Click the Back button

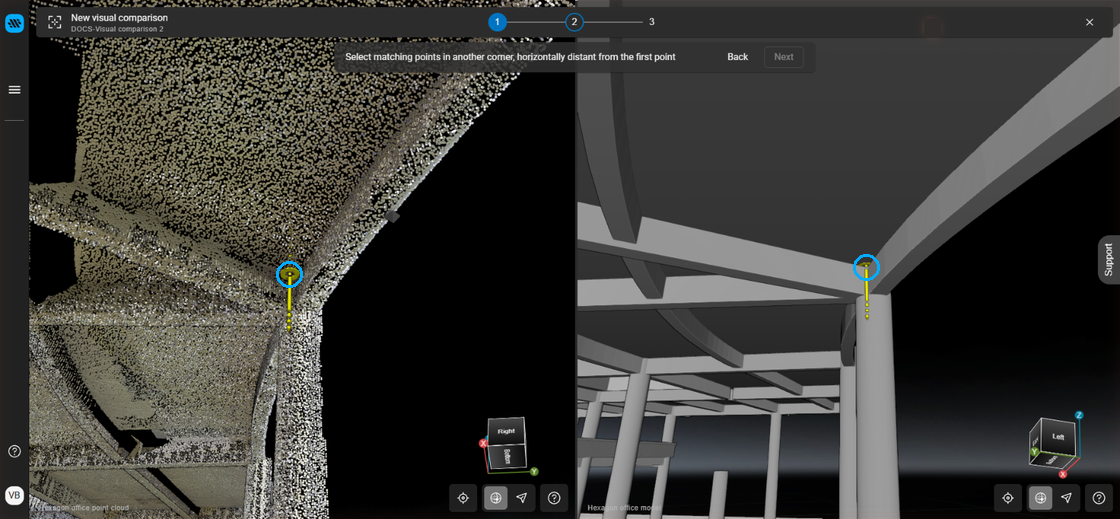[x=738, y=57]
